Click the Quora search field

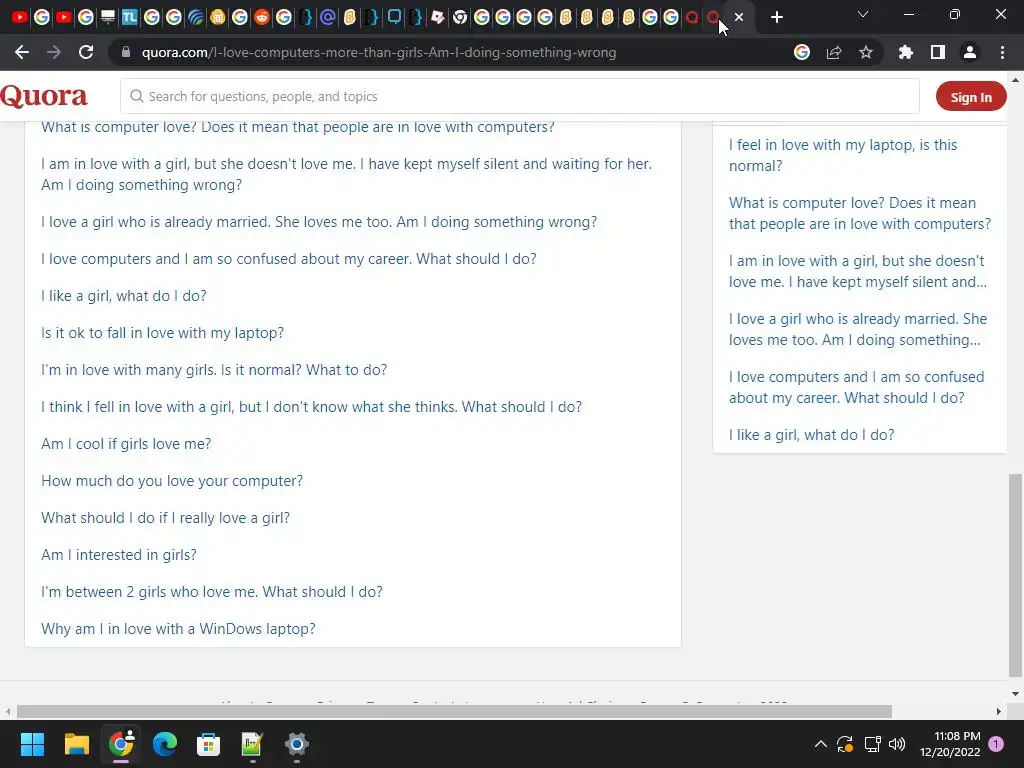pos(520,96)
